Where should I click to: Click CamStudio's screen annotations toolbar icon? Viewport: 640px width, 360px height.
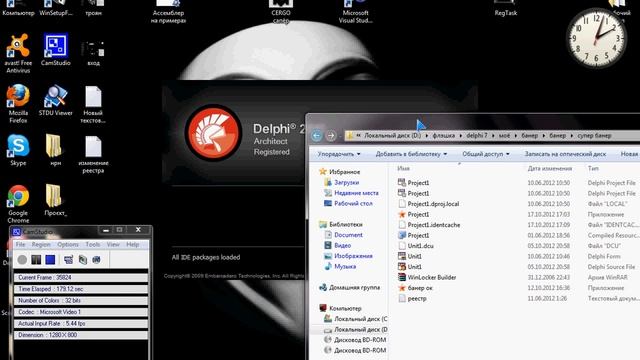(x=83, y=260)
